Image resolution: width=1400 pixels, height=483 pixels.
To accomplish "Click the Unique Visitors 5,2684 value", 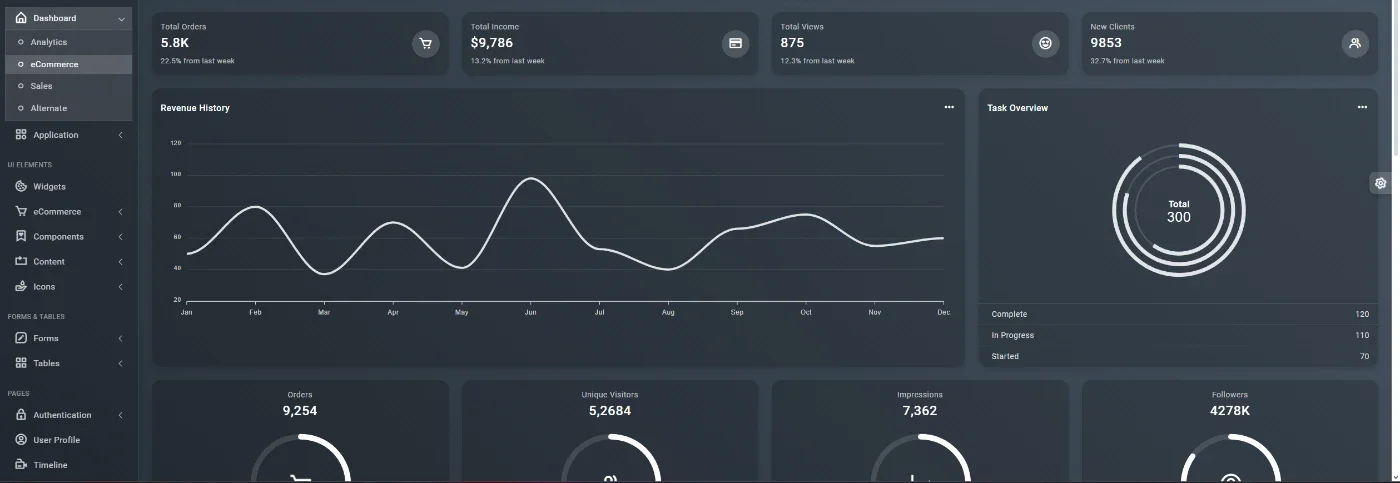I will 610,411.
